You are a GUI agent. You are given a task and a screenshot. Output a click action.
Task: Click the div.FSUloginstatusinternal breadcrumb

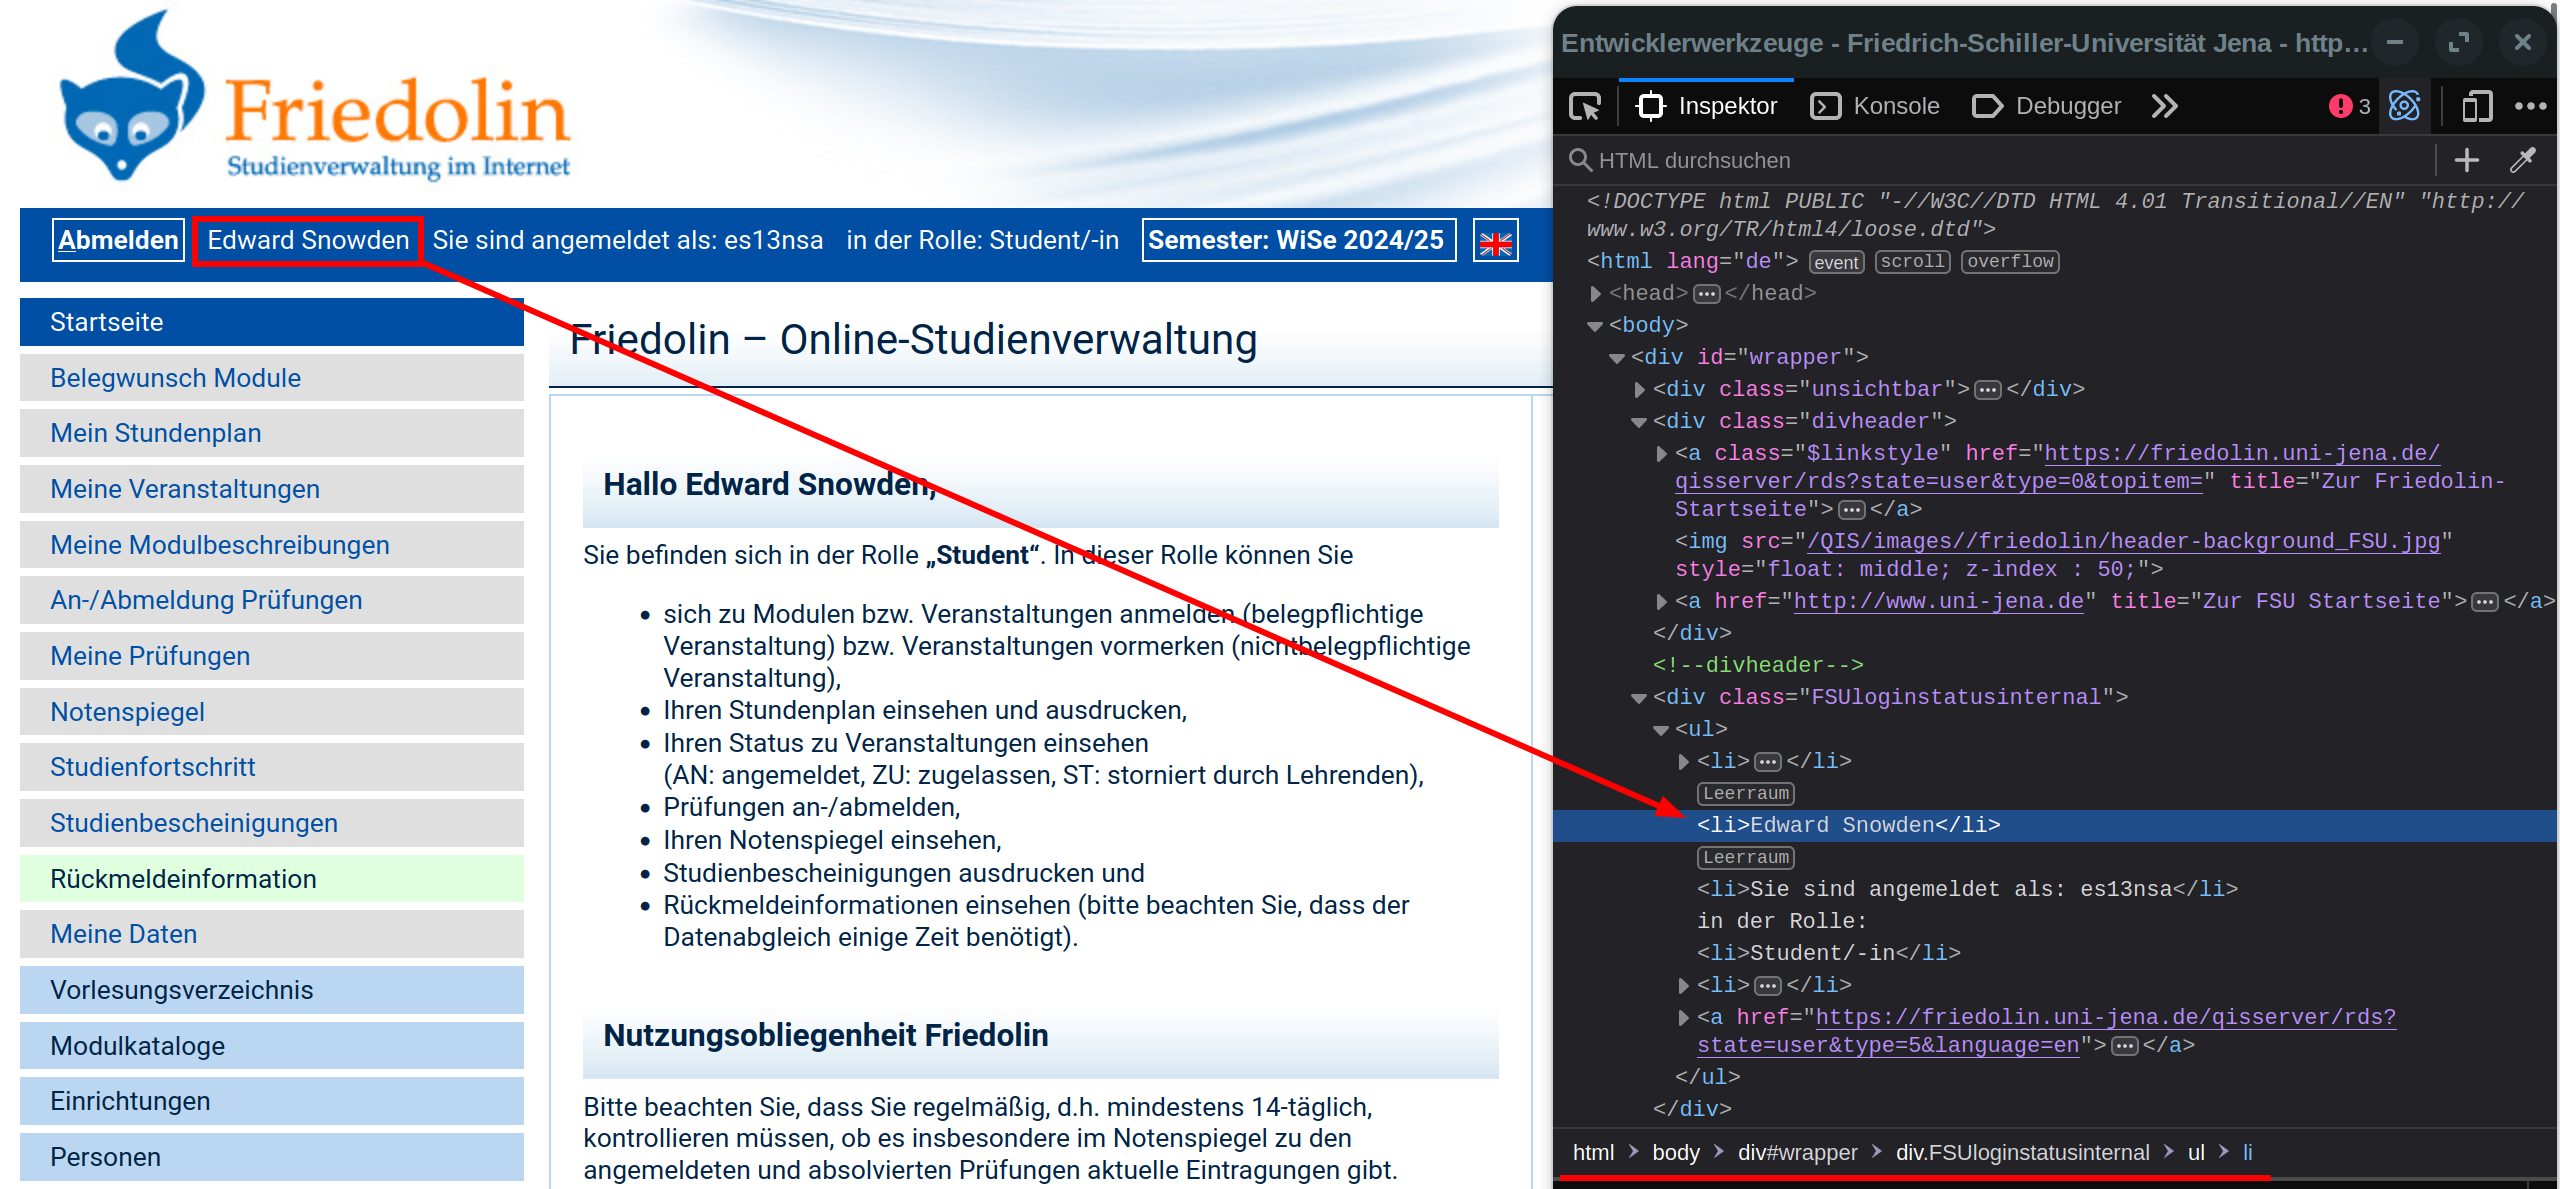click(2022, 1153)
